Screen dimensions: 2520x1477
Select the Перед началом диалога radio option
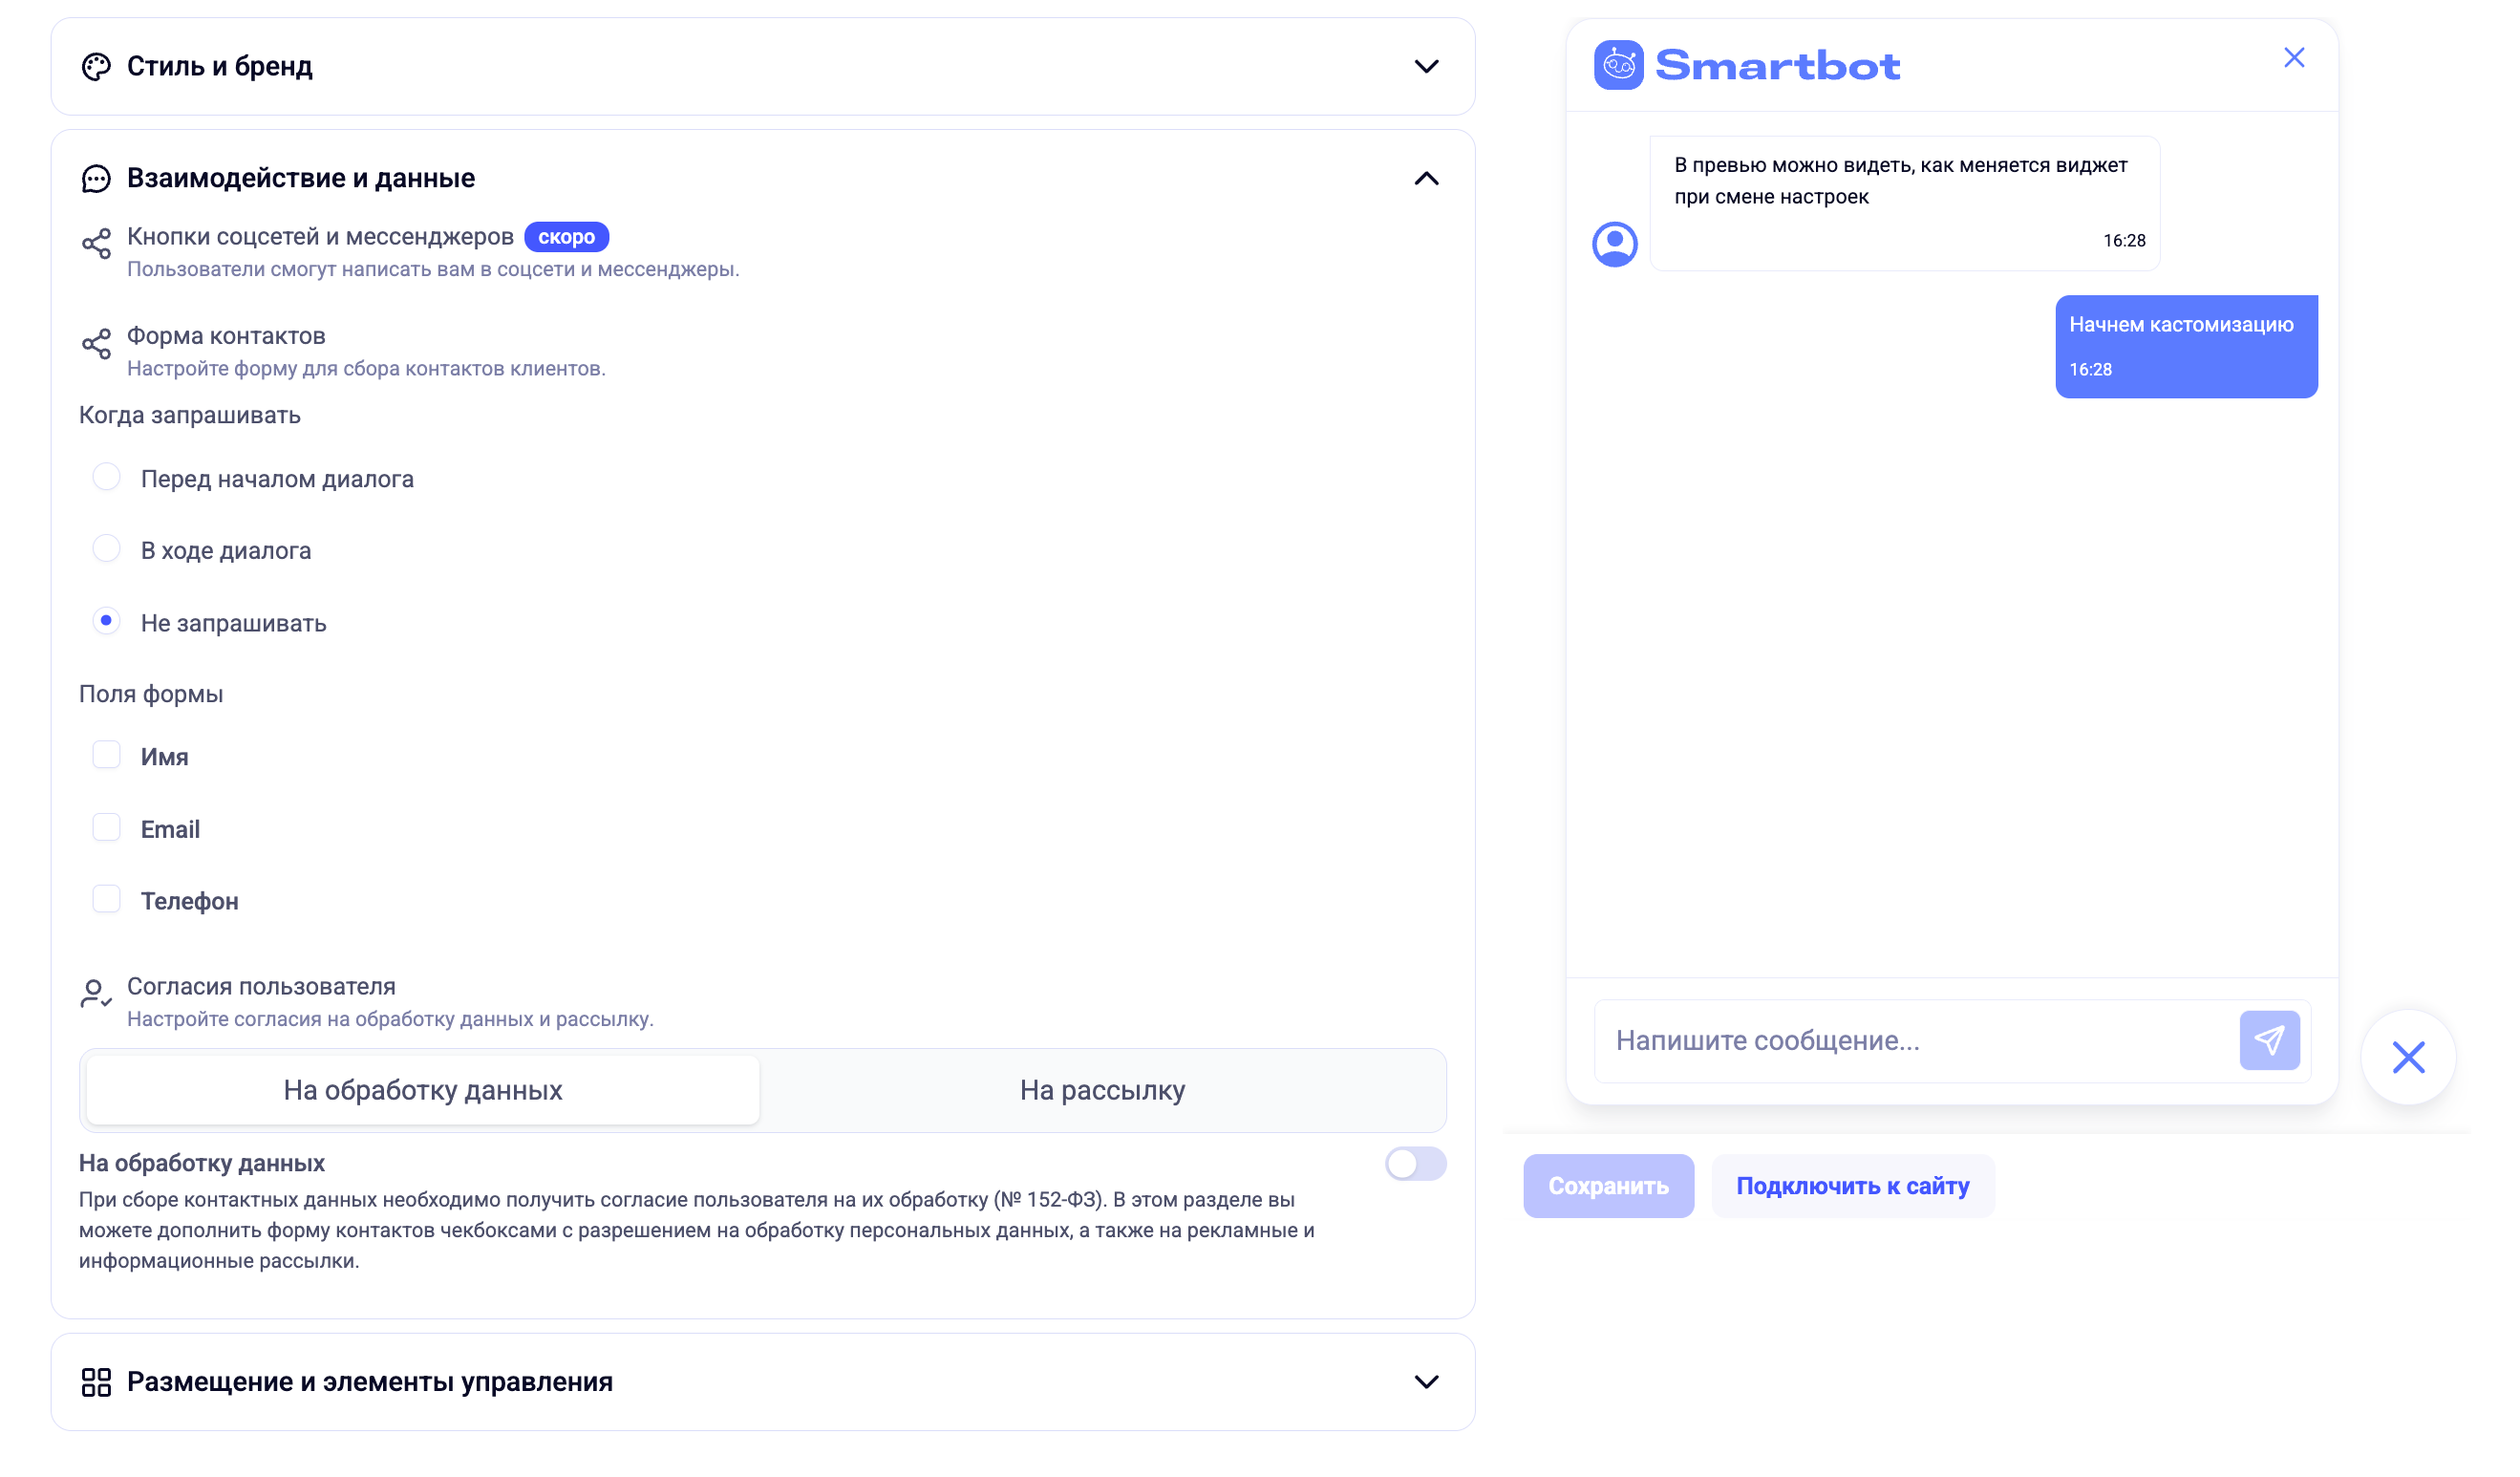106,478
